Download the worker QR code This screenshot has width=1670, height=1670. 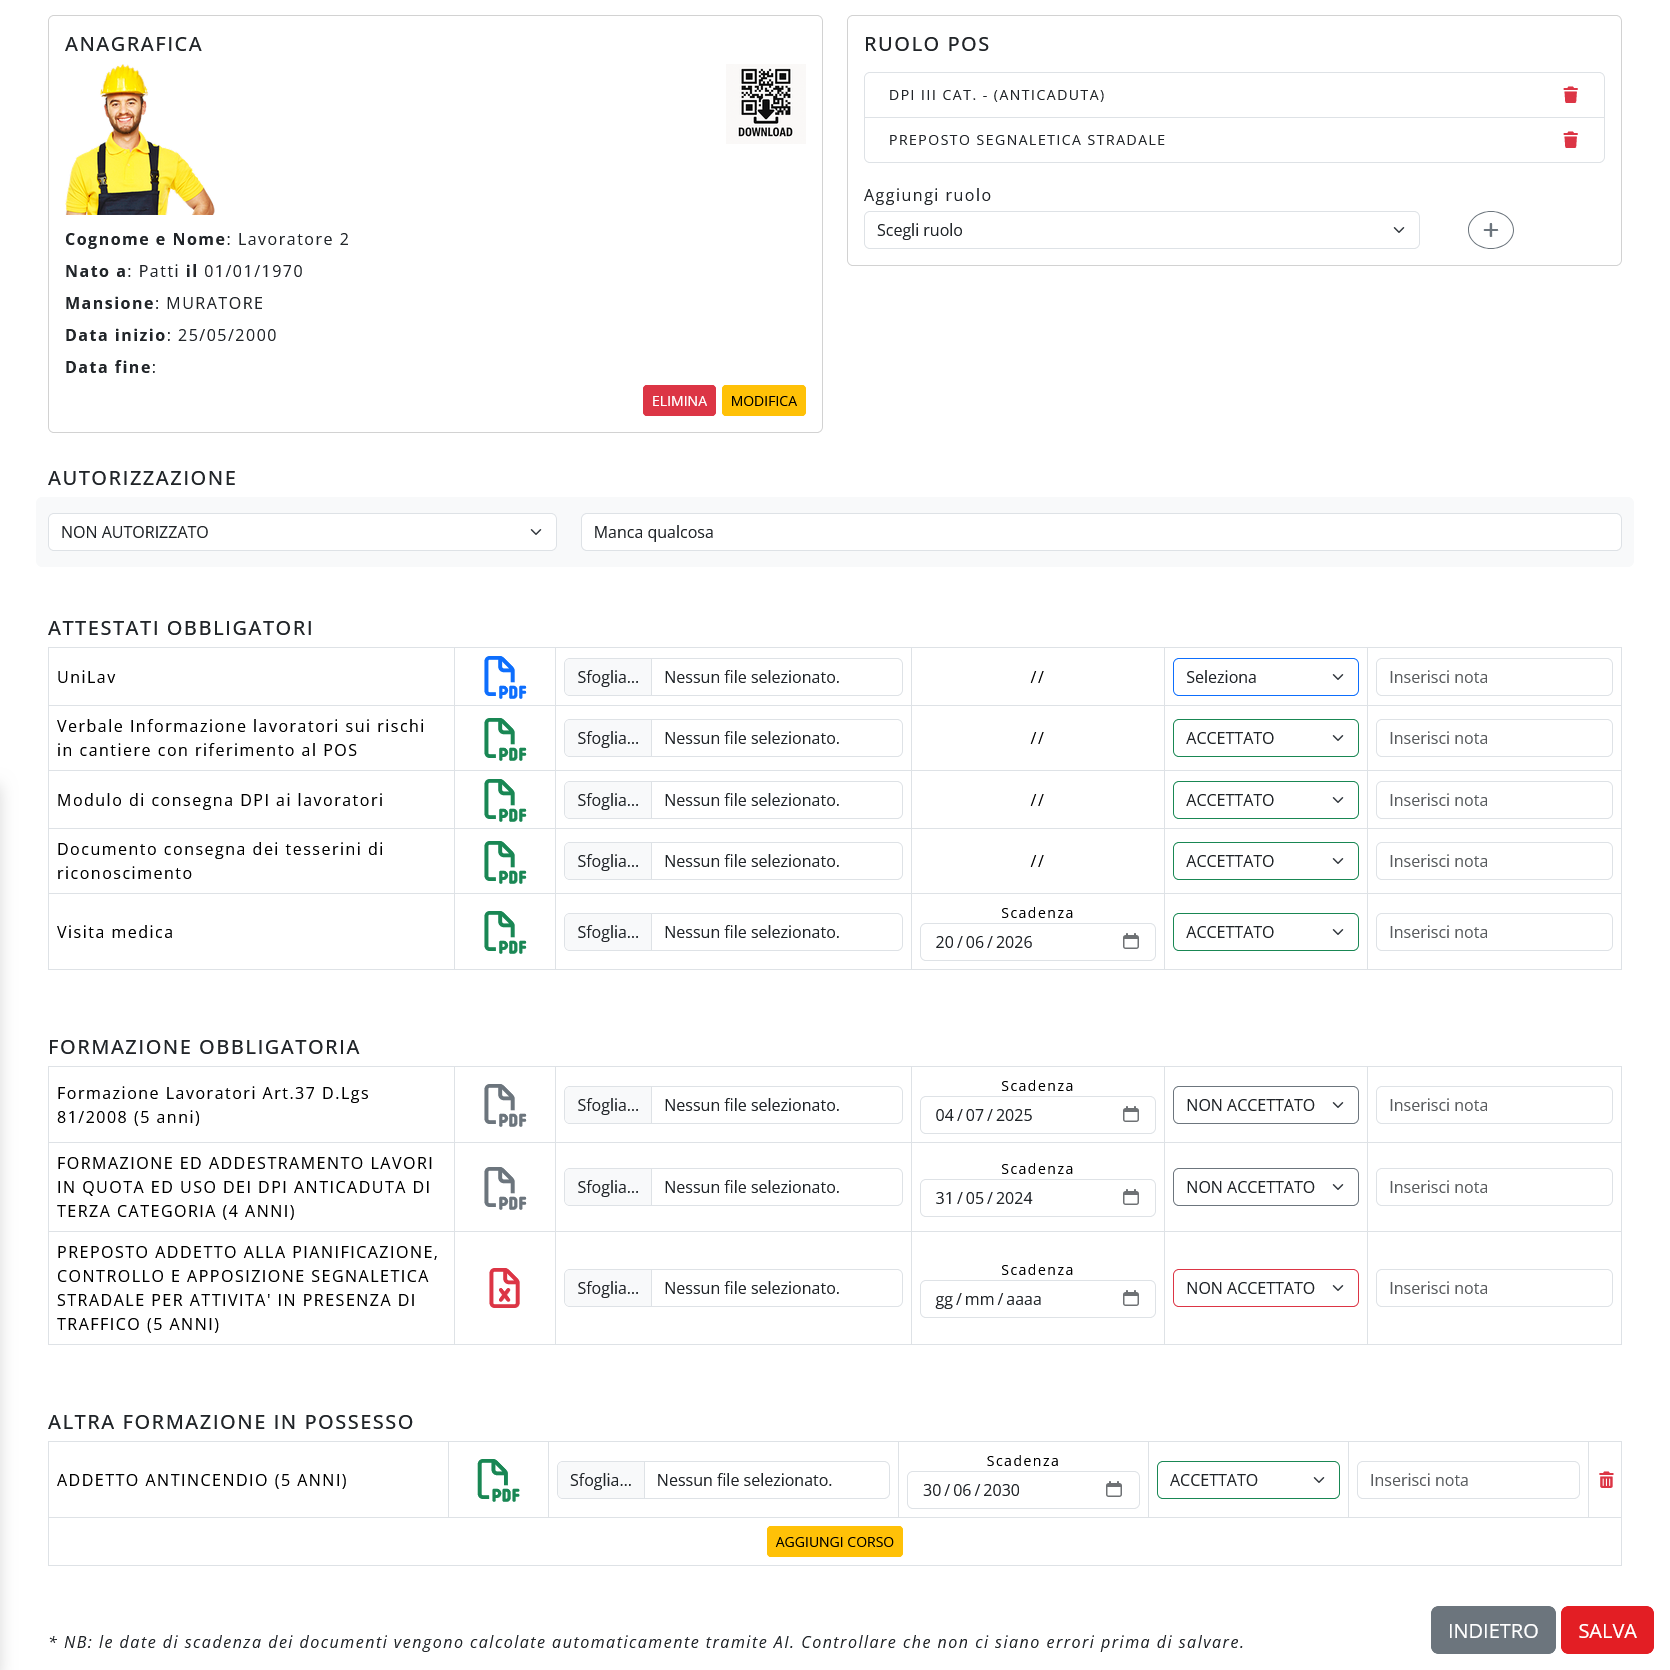765,103
